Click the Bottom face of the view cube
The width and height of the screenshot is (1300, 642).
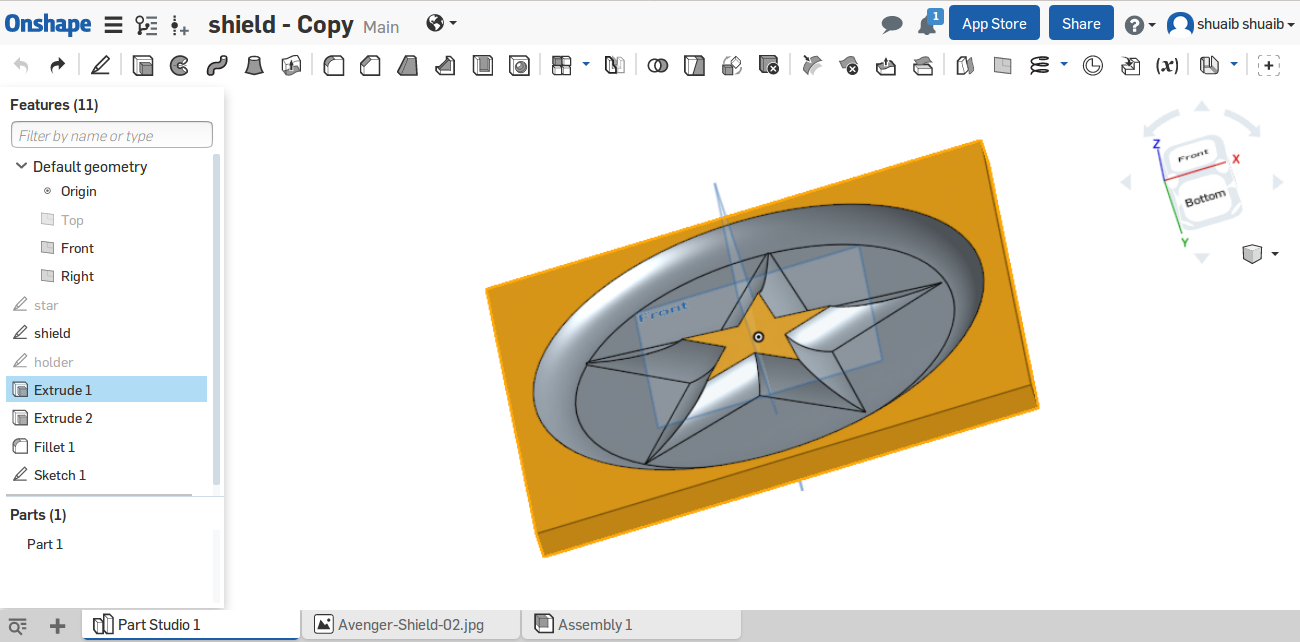[1204, 200]
